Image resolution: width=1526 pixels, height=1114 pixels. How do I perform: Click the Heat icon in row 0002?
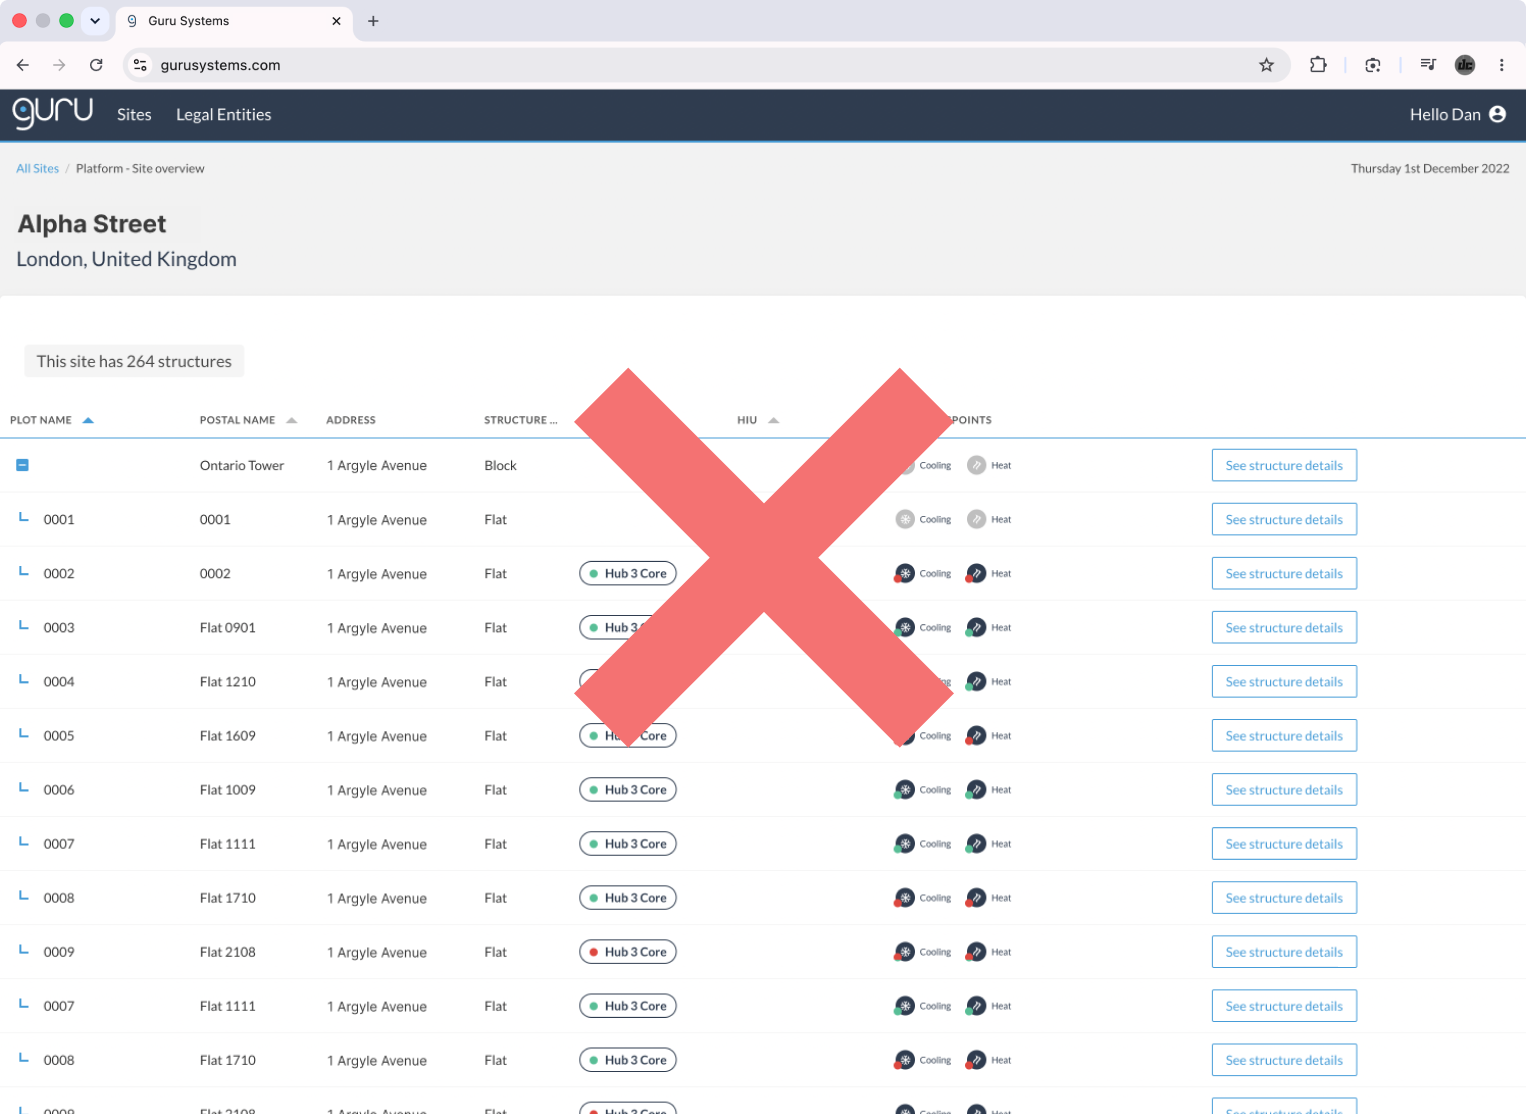pyautogui.click(x=976, y=573)
